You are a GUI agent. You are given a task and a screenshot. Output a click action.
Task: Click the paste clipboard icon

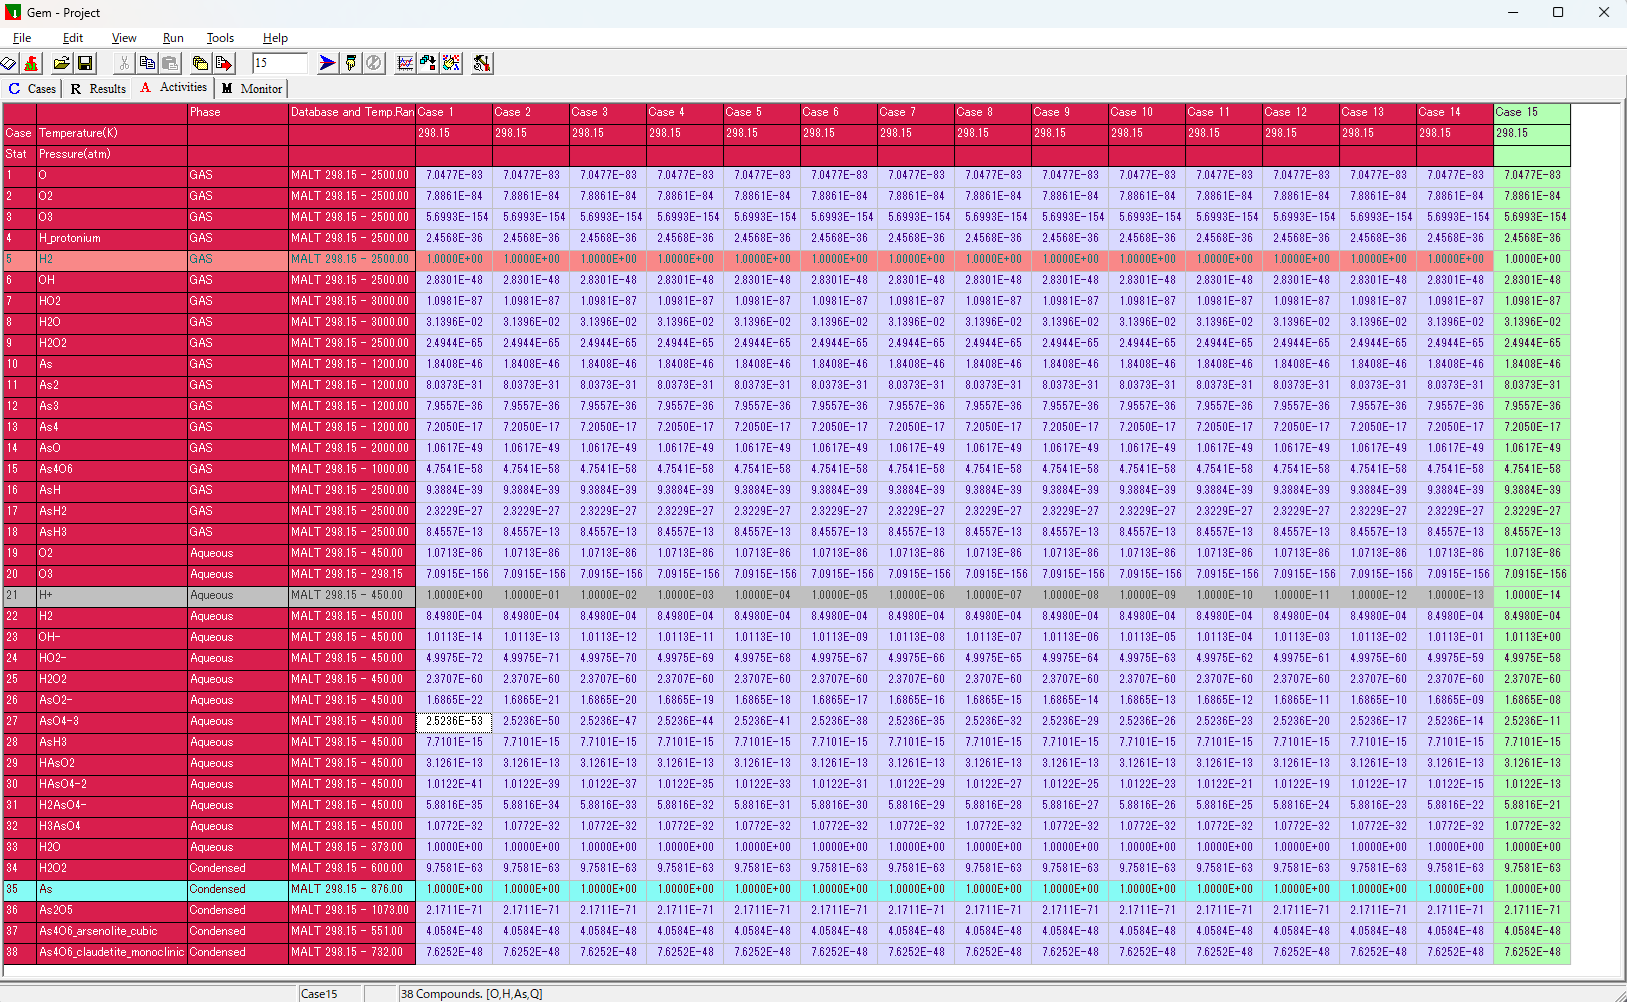tap(171, 63)
